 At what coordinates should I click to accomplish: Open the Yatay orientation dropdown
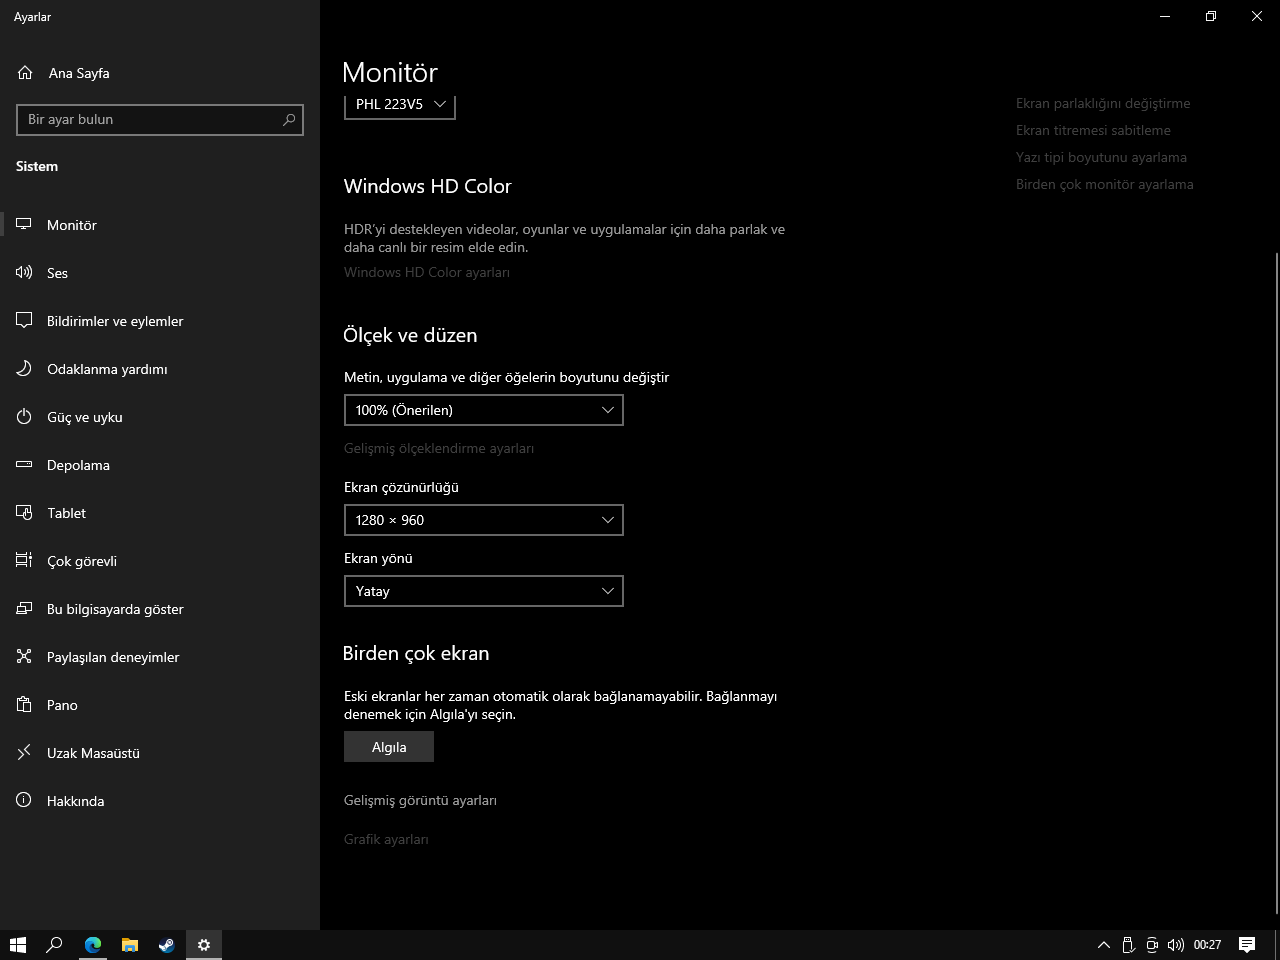(x=484, y=591)
